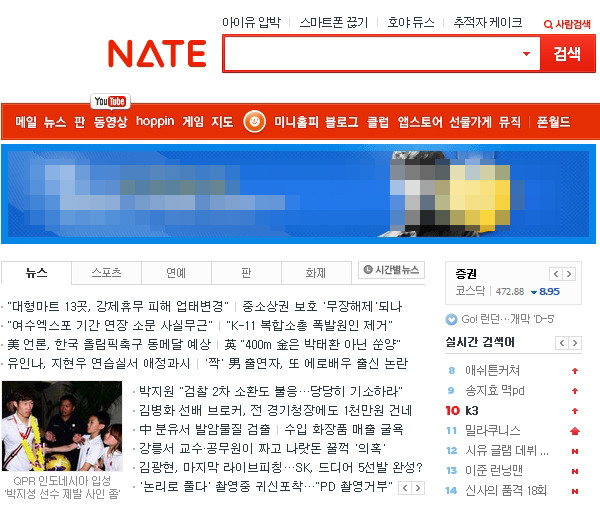Screen dimensions: 600x505
Task: Open trending keyword 애쉬튼커쳐
Action: (x=492, y=370)
